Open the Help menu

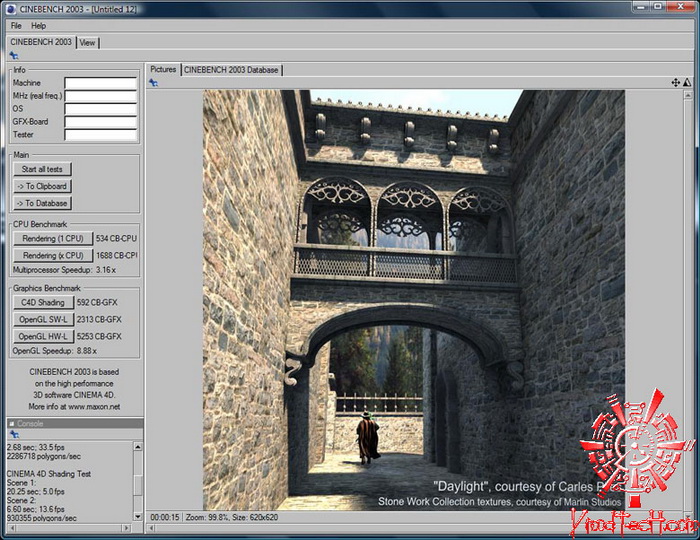tap(38, 25)
